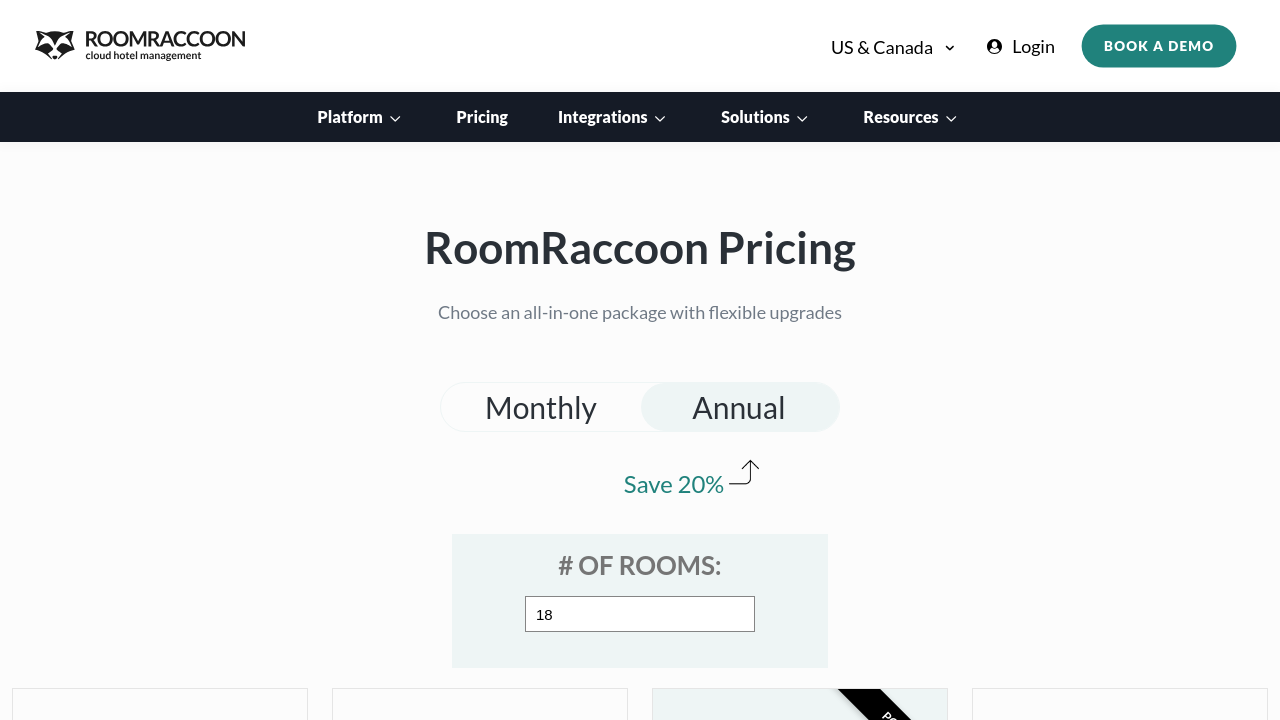
Task: Click the Login link
Action: [1033, 47]
